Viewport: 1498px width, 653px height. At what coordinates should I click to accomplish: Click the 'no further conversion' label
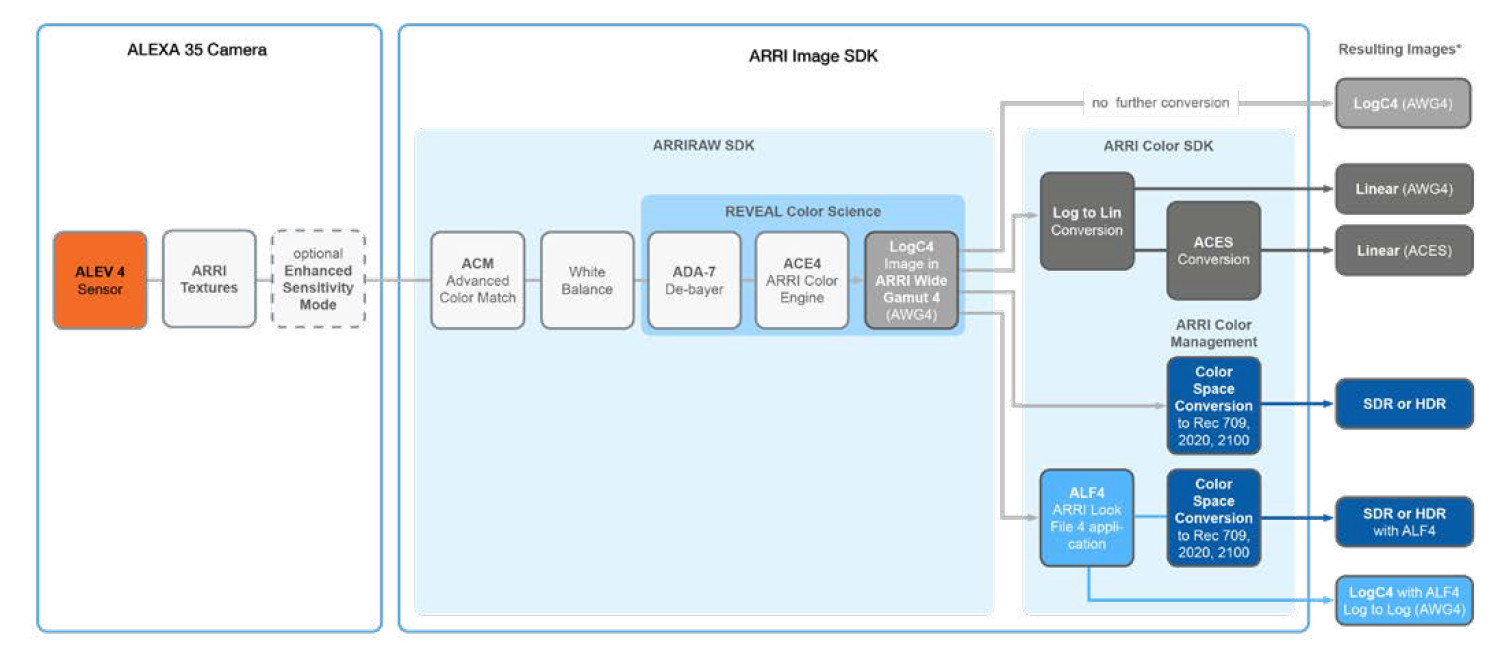(x=1160, y=103)
